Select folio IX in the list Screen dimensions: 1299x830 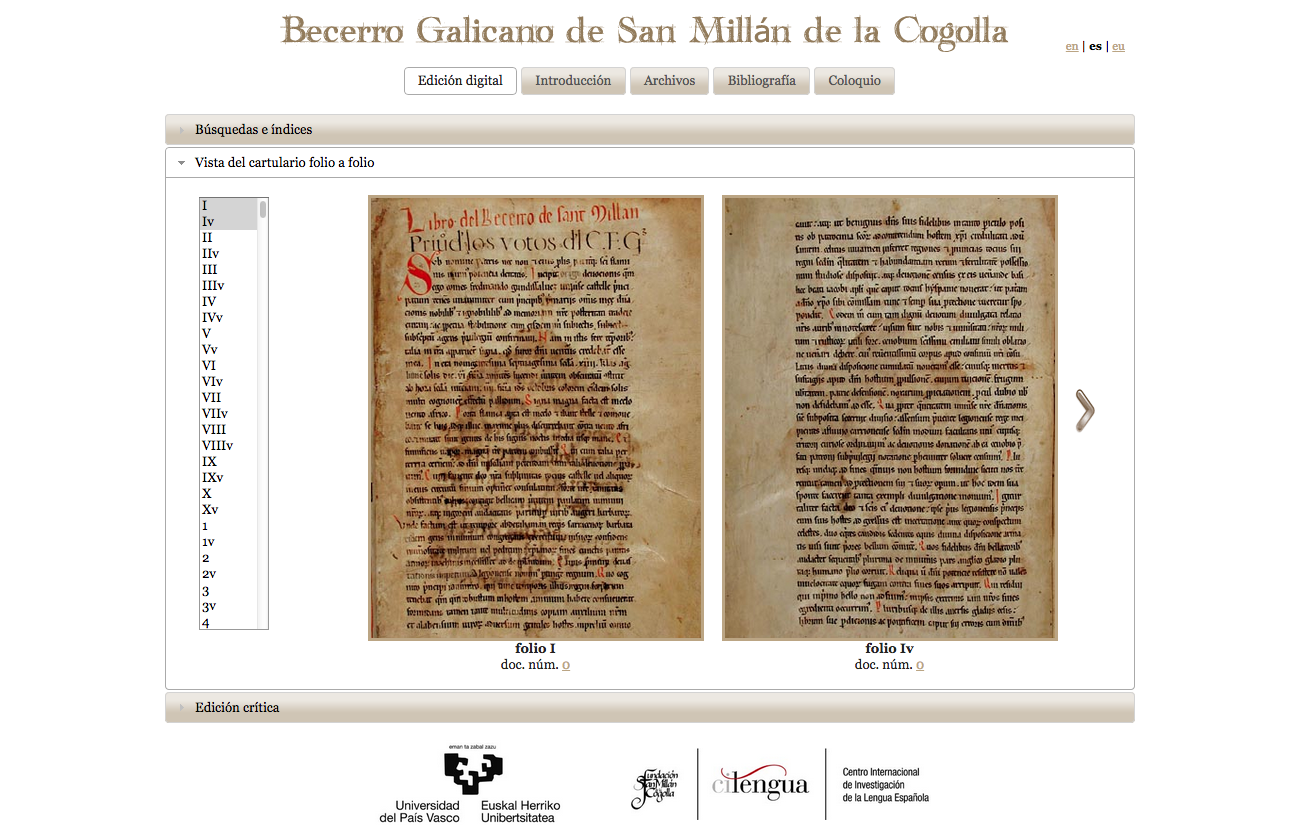(x=229, y=462)
